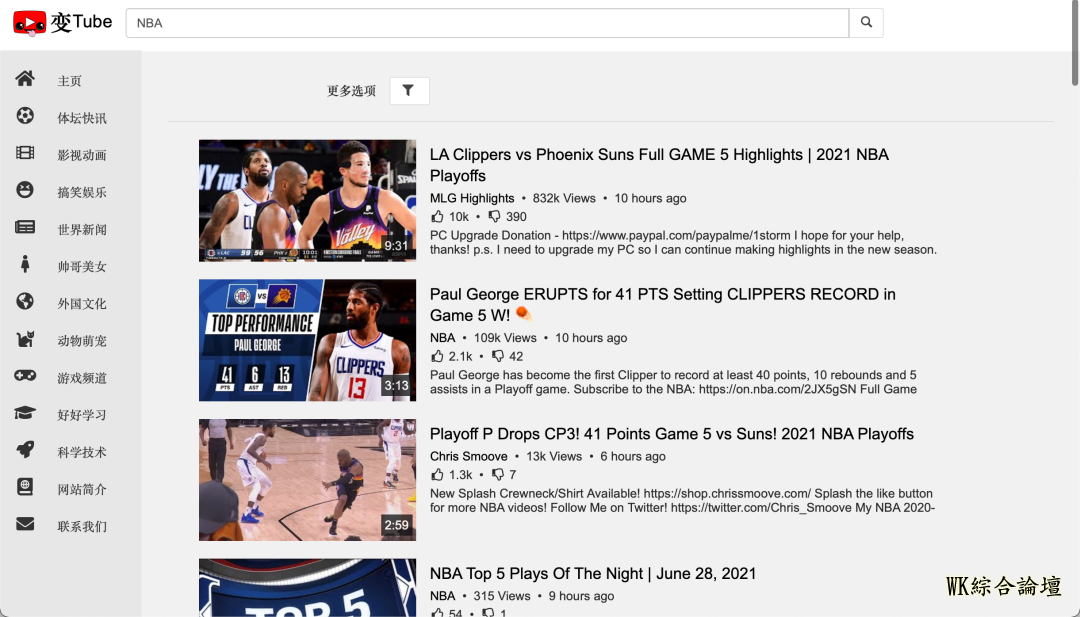The image size is (1080, 617).
Task: Click the gamepad icon for 游戏频道
Action: pyautogui.click(x=25, y=376)
